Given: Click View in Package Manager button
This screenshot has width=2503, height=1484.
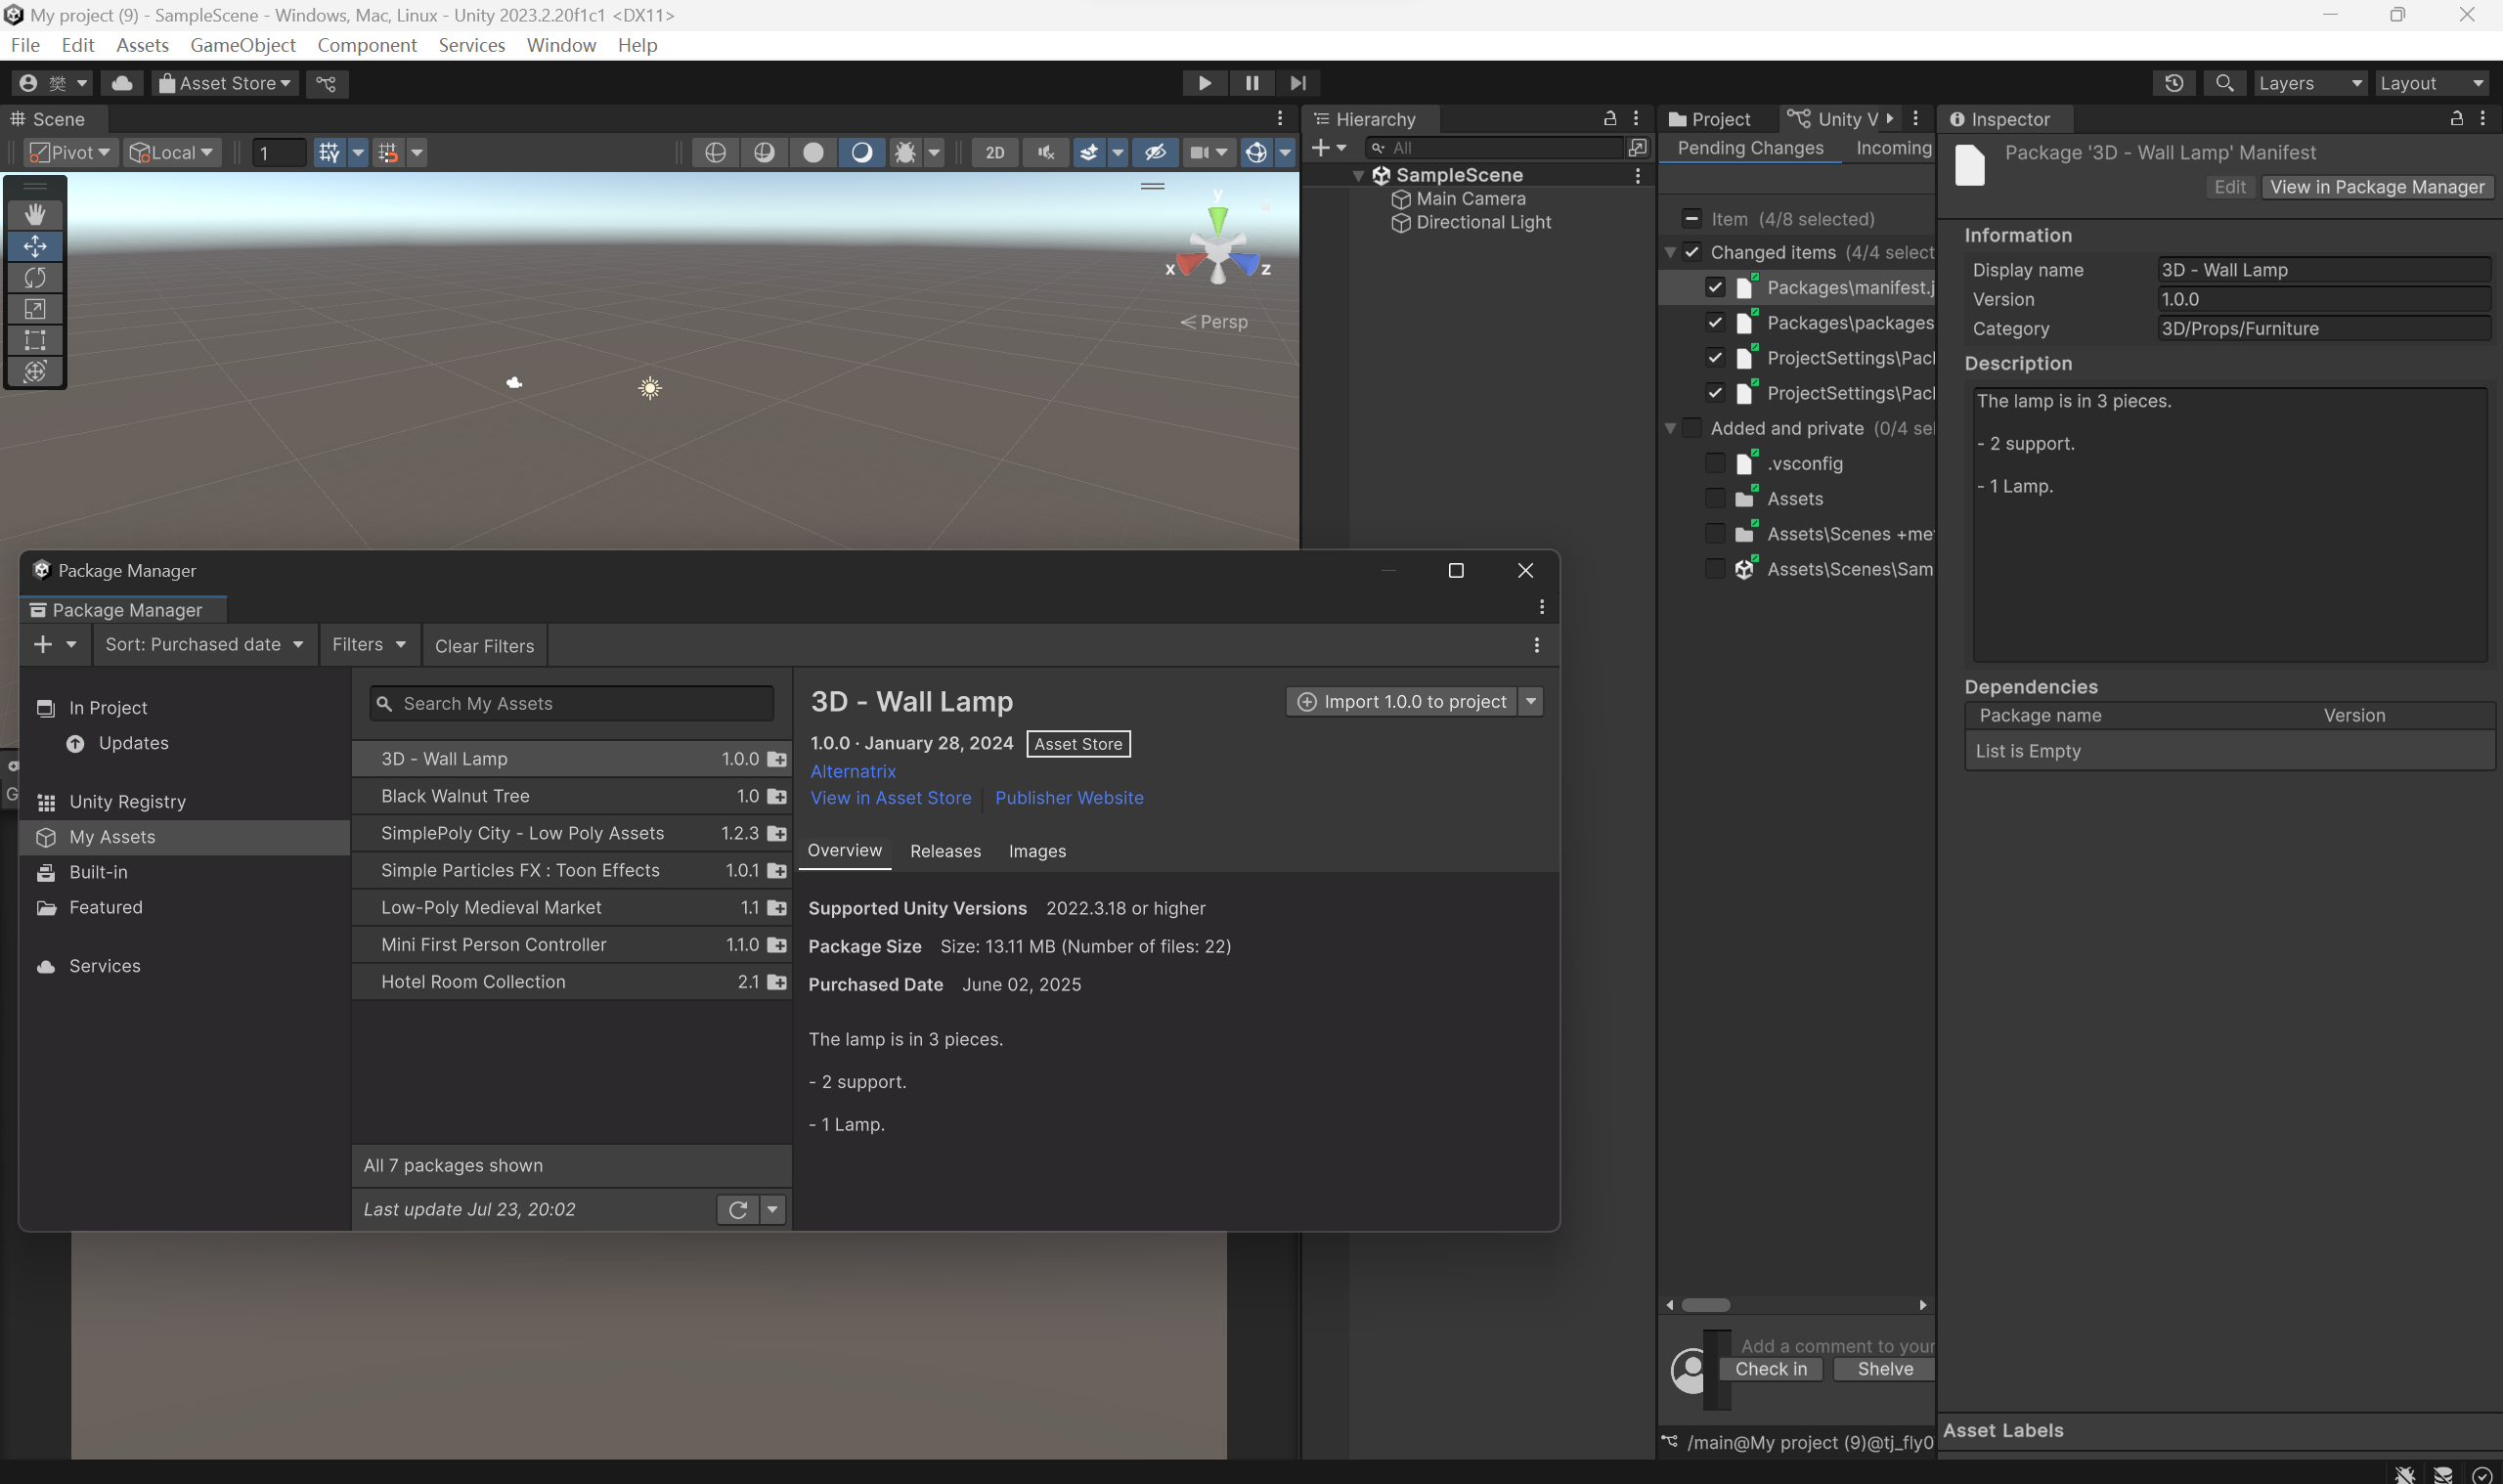Looking at the screenshot, I should (2377, 187).
